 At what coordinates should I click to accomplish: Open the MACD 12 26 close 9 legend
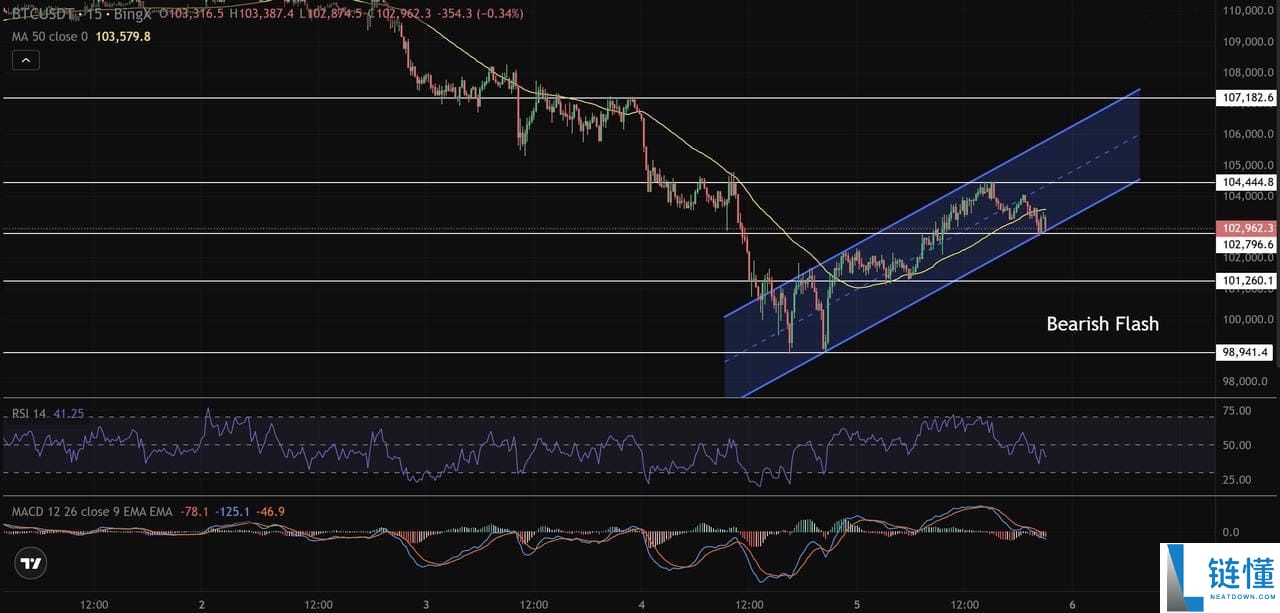pyautogui.click(x=91, y=511)
